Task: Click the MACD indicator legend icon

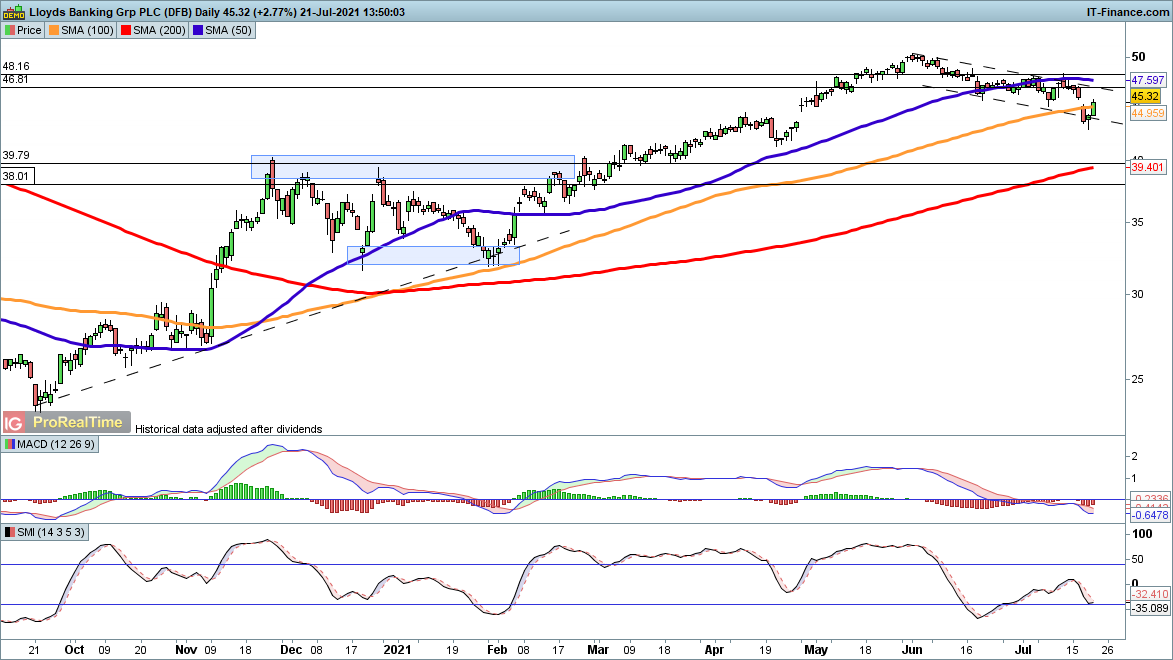Action: tap(10, 444)
